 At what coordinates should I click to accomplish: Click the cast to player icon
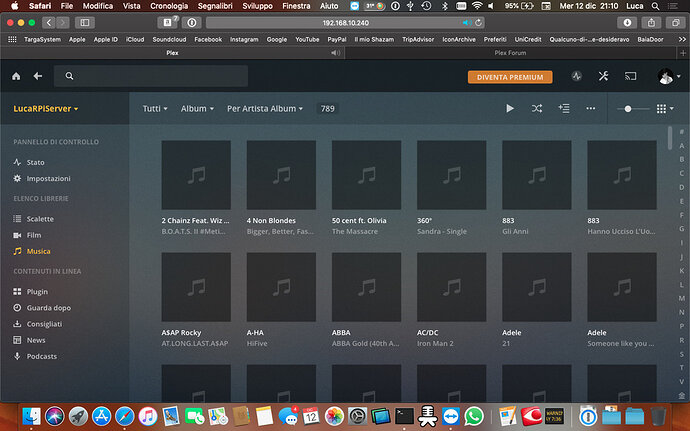click(x=630, y=76)
